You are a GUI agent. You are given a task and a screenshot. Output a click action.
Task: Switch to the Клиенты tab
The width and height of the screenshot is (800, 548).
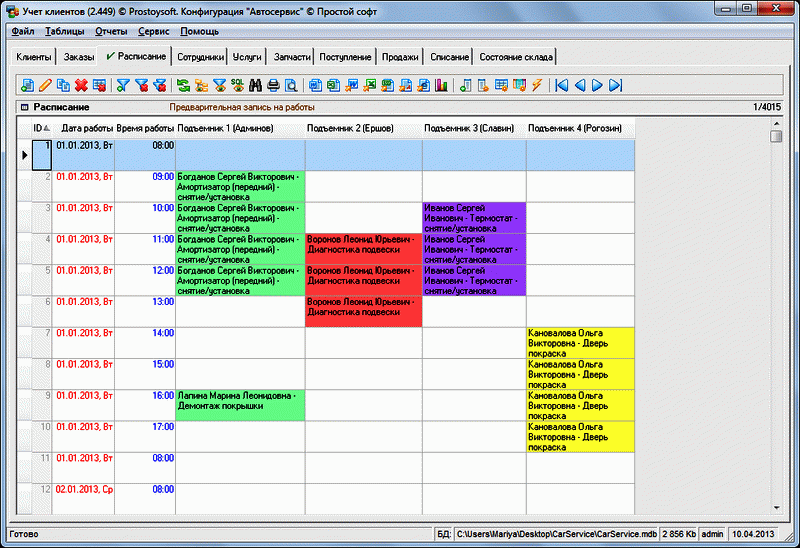click(34, 57)
